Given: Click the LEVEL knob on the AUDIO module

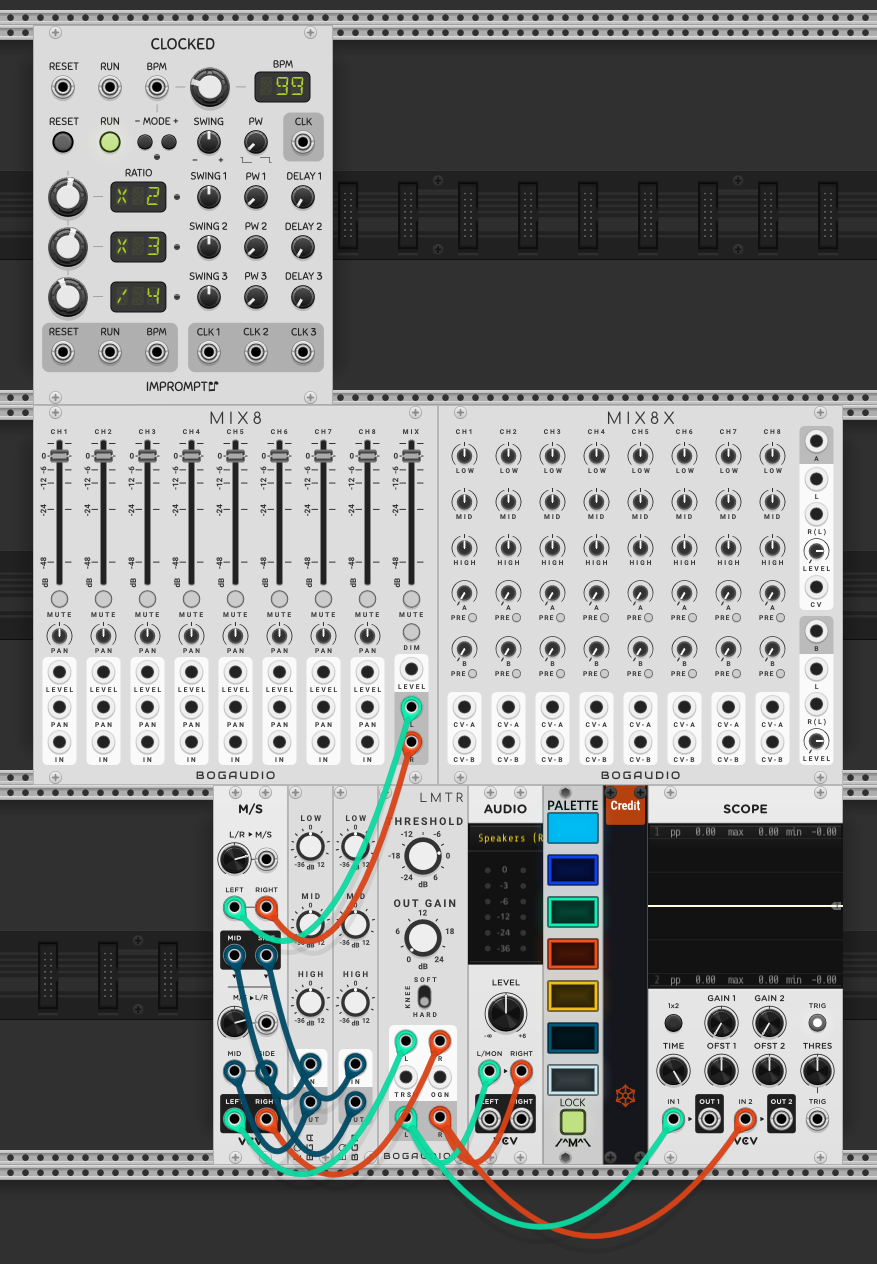Looking at the screenshot, I should coord(506,1013).
